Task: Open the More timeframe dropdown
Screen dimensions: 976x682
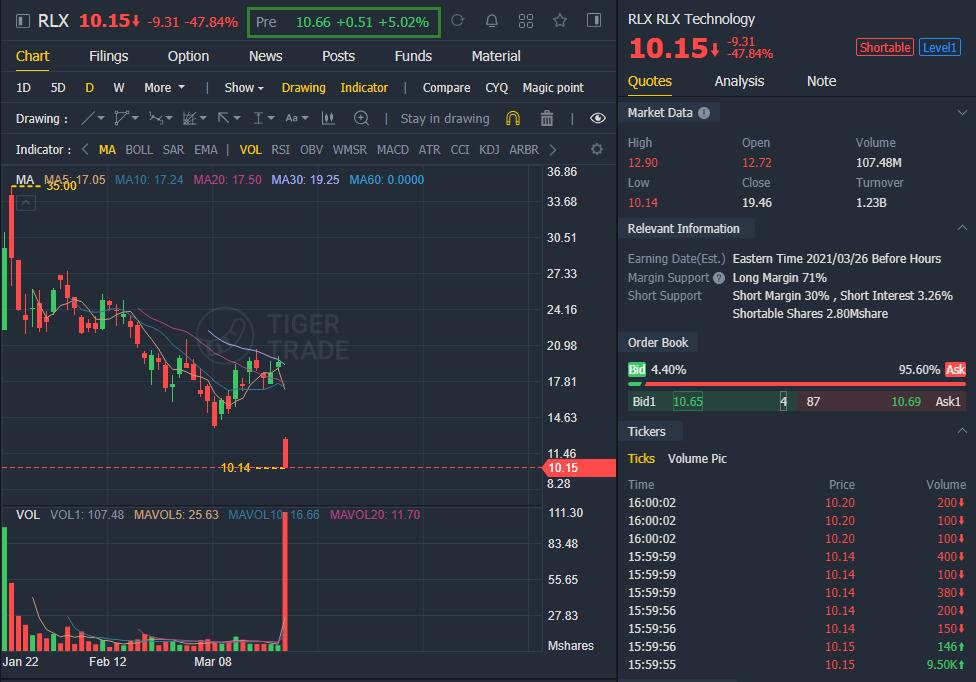Action: coord(163,88)
